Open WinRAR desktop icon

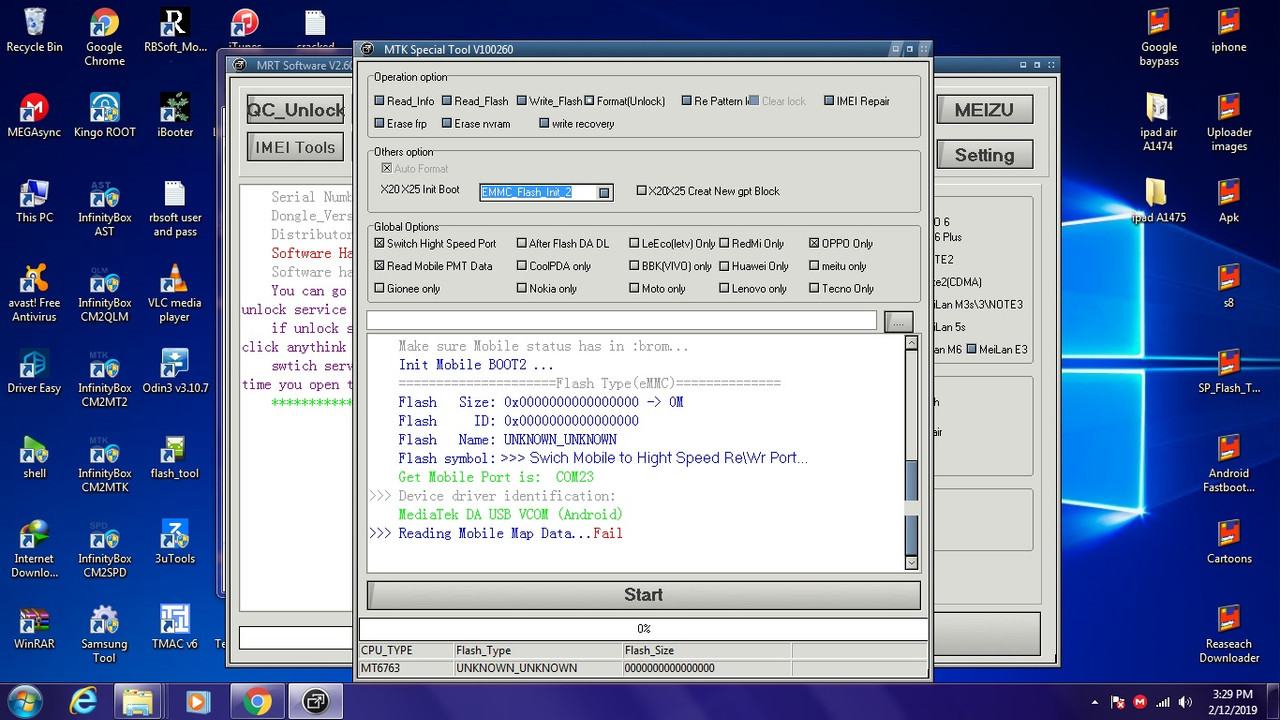(34, 627)
